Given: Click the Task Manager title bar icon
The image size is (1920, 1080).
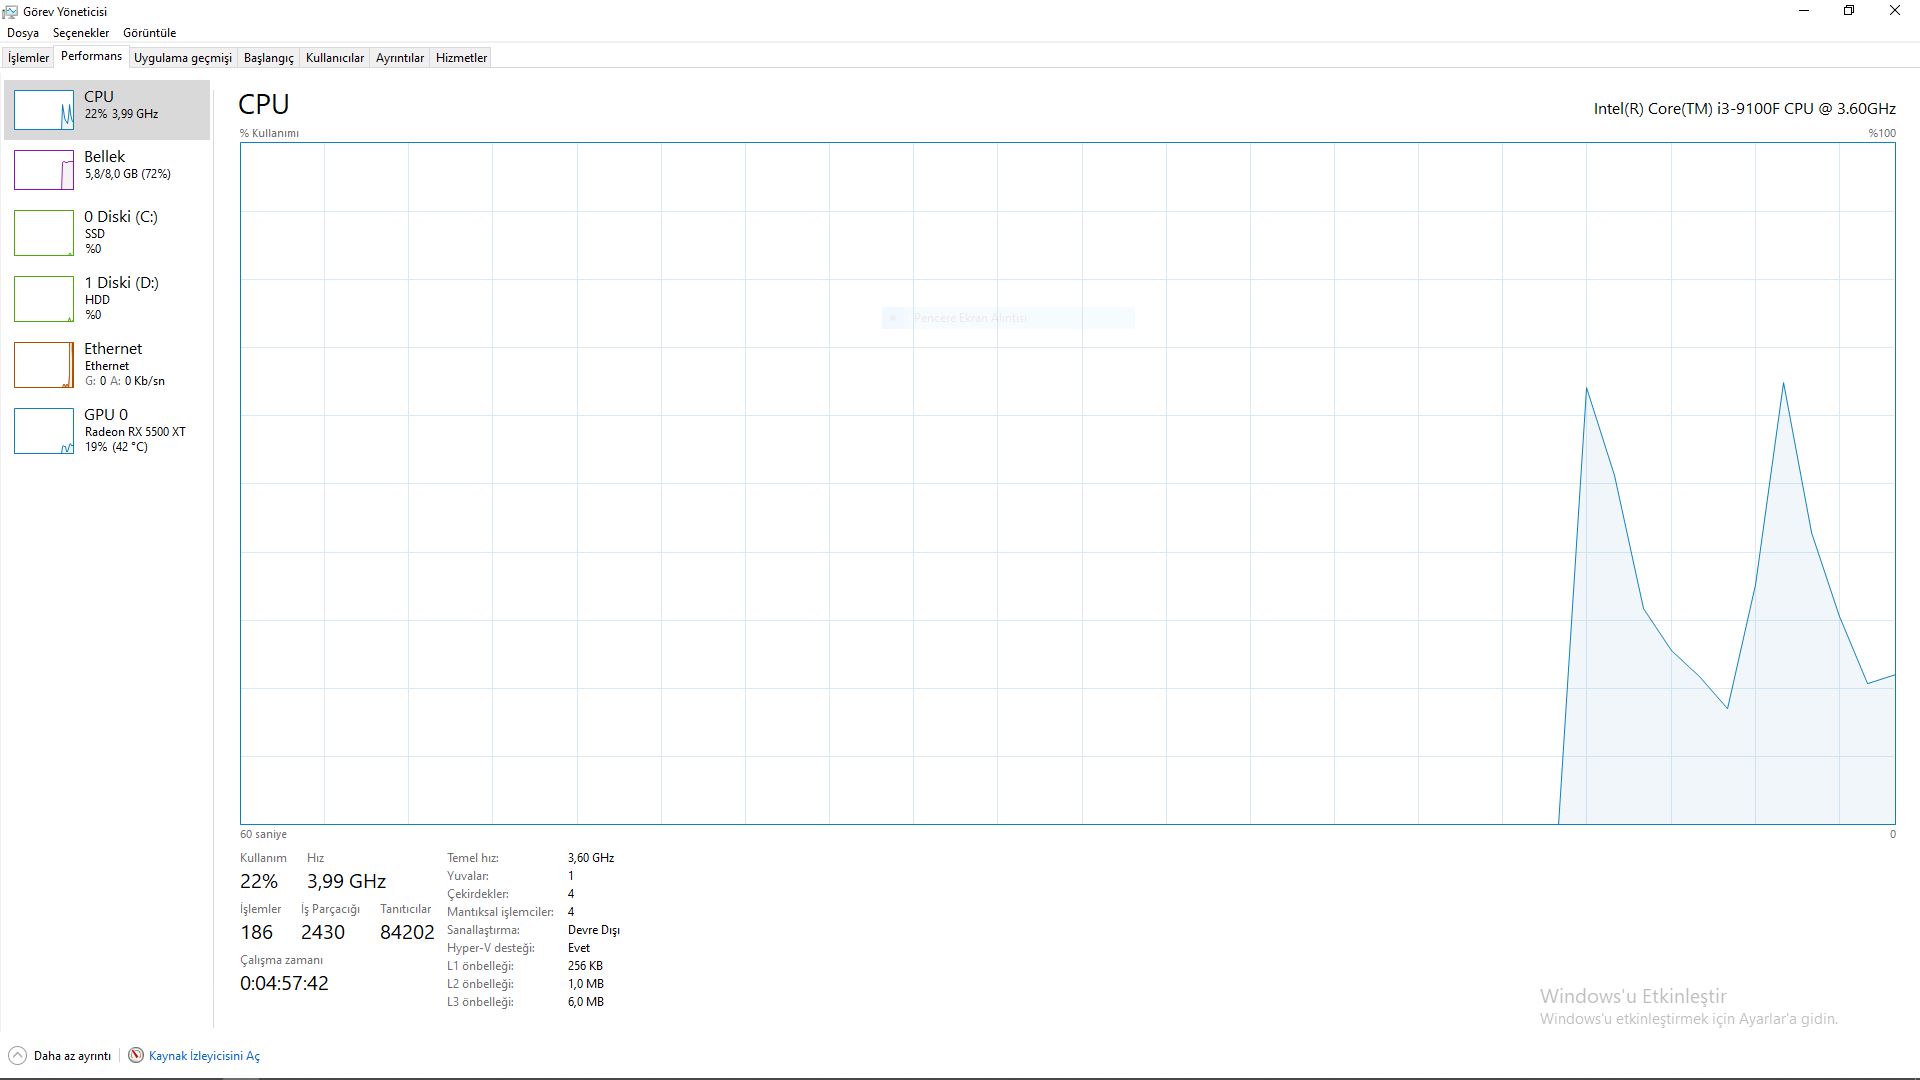Looking at the screenshot, I should click(x=10, y=11).
